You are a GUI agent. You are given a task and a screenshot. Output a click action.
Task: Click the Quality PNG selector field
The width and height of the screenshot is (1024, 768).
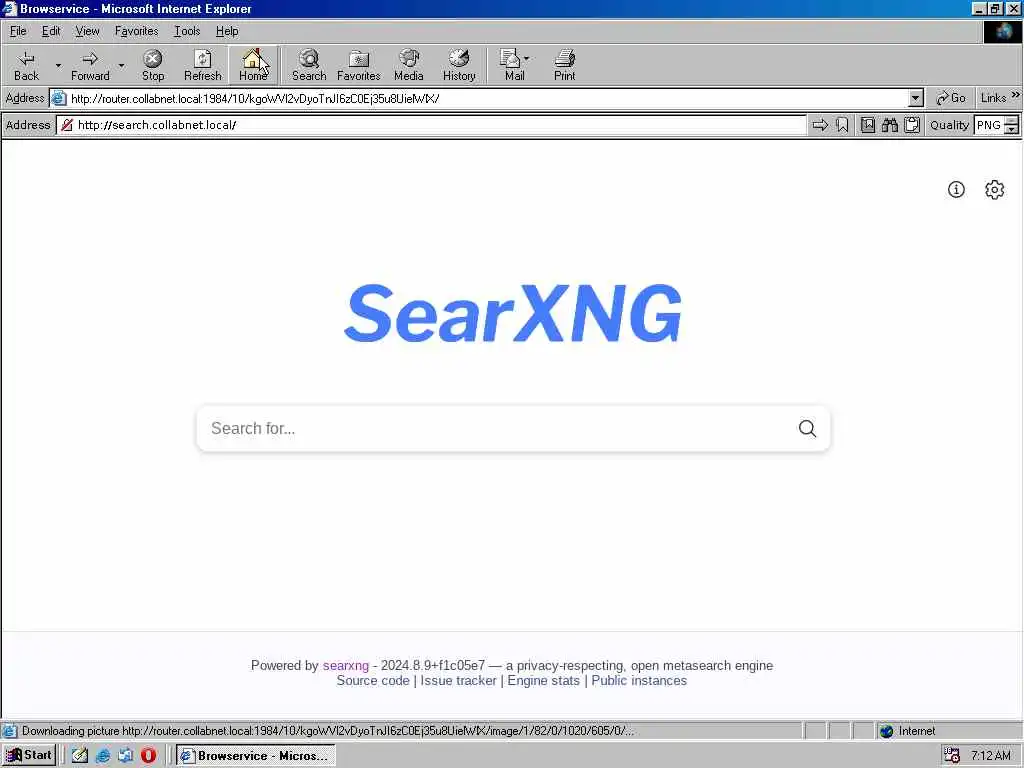(989, 125)
